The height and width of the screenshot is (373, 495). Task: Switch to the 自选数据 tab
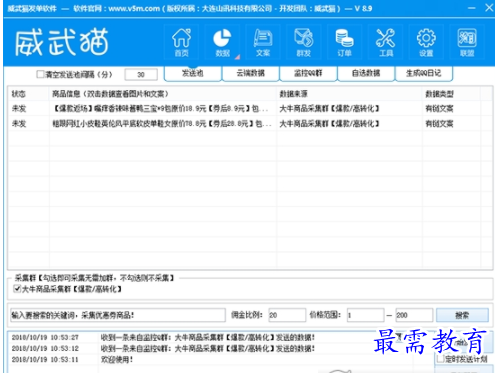[x=366, y=73]
